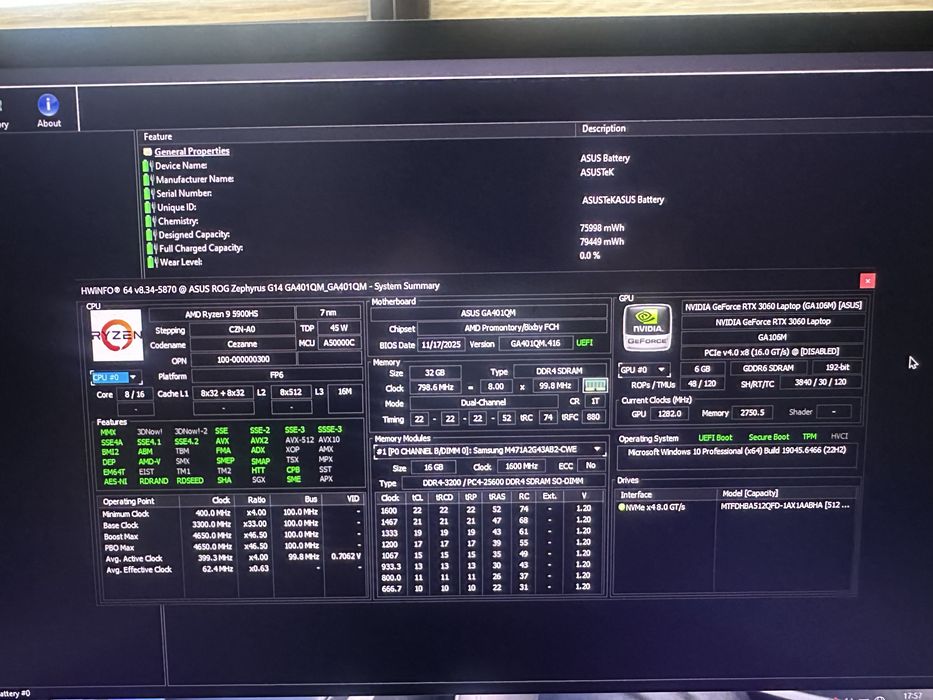
Task: Select the Boost Max operating point row
Action: click(231, 536)
